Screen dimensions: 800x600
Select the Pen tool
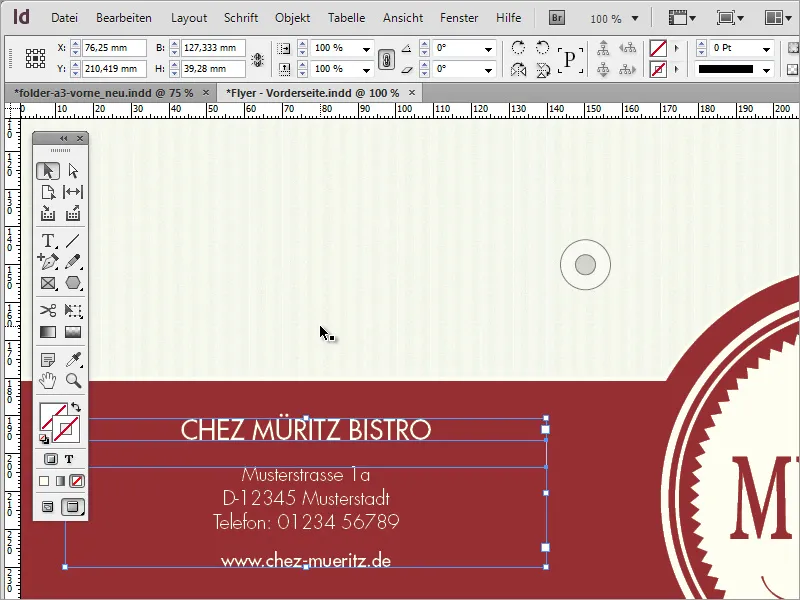48,262
